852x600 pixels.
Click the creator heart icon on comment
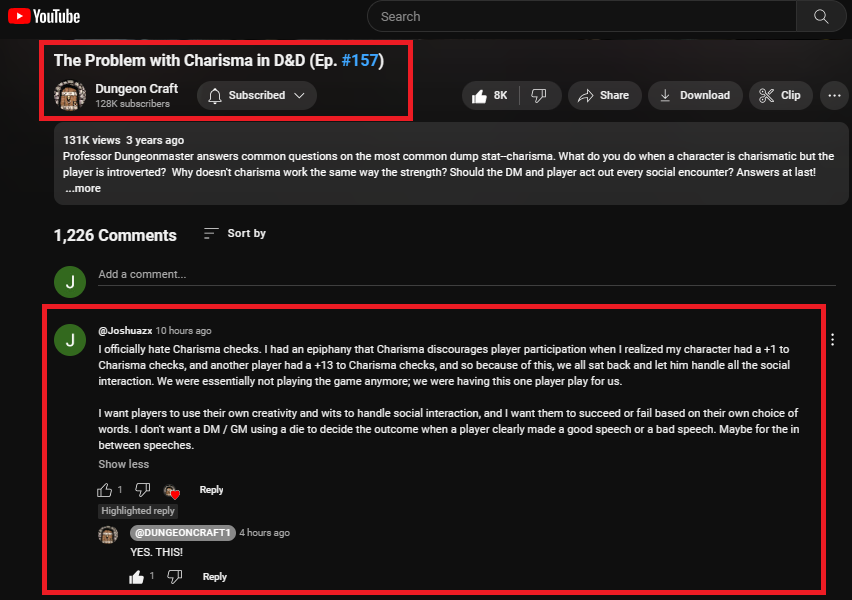coord(172,491)
